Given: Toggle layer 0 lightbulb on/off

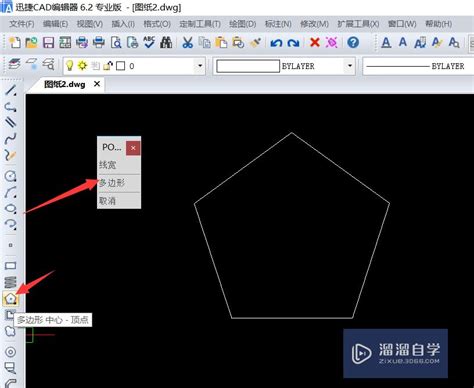Looking at the screenshot, I should coord(69,66).
